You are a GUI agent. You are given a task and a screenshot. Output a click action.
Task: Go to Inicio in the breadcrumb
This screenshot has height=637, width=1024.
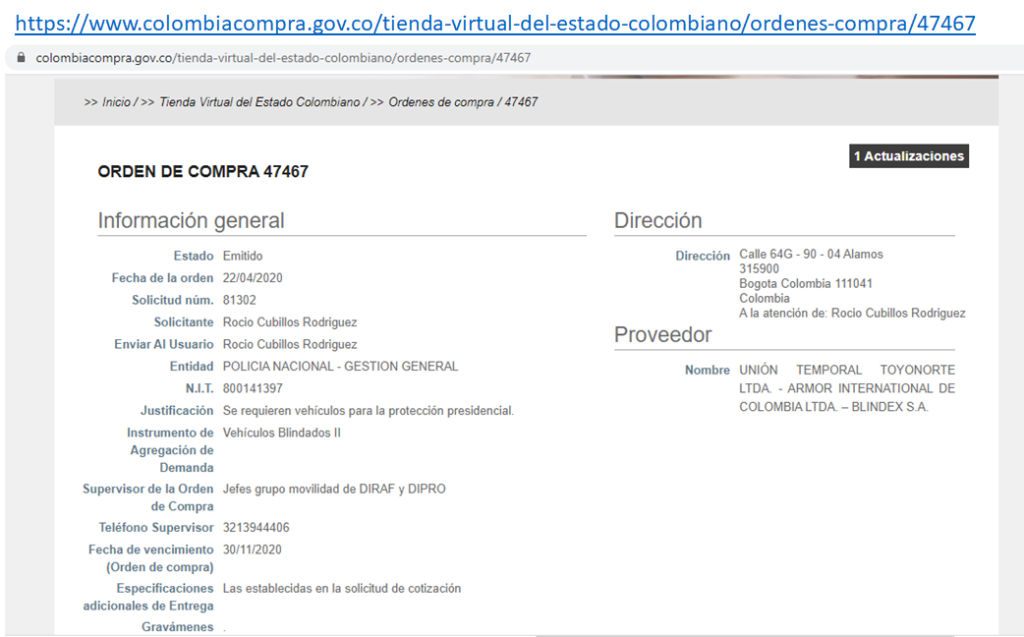pyautogui.click(x=116, y=102)
